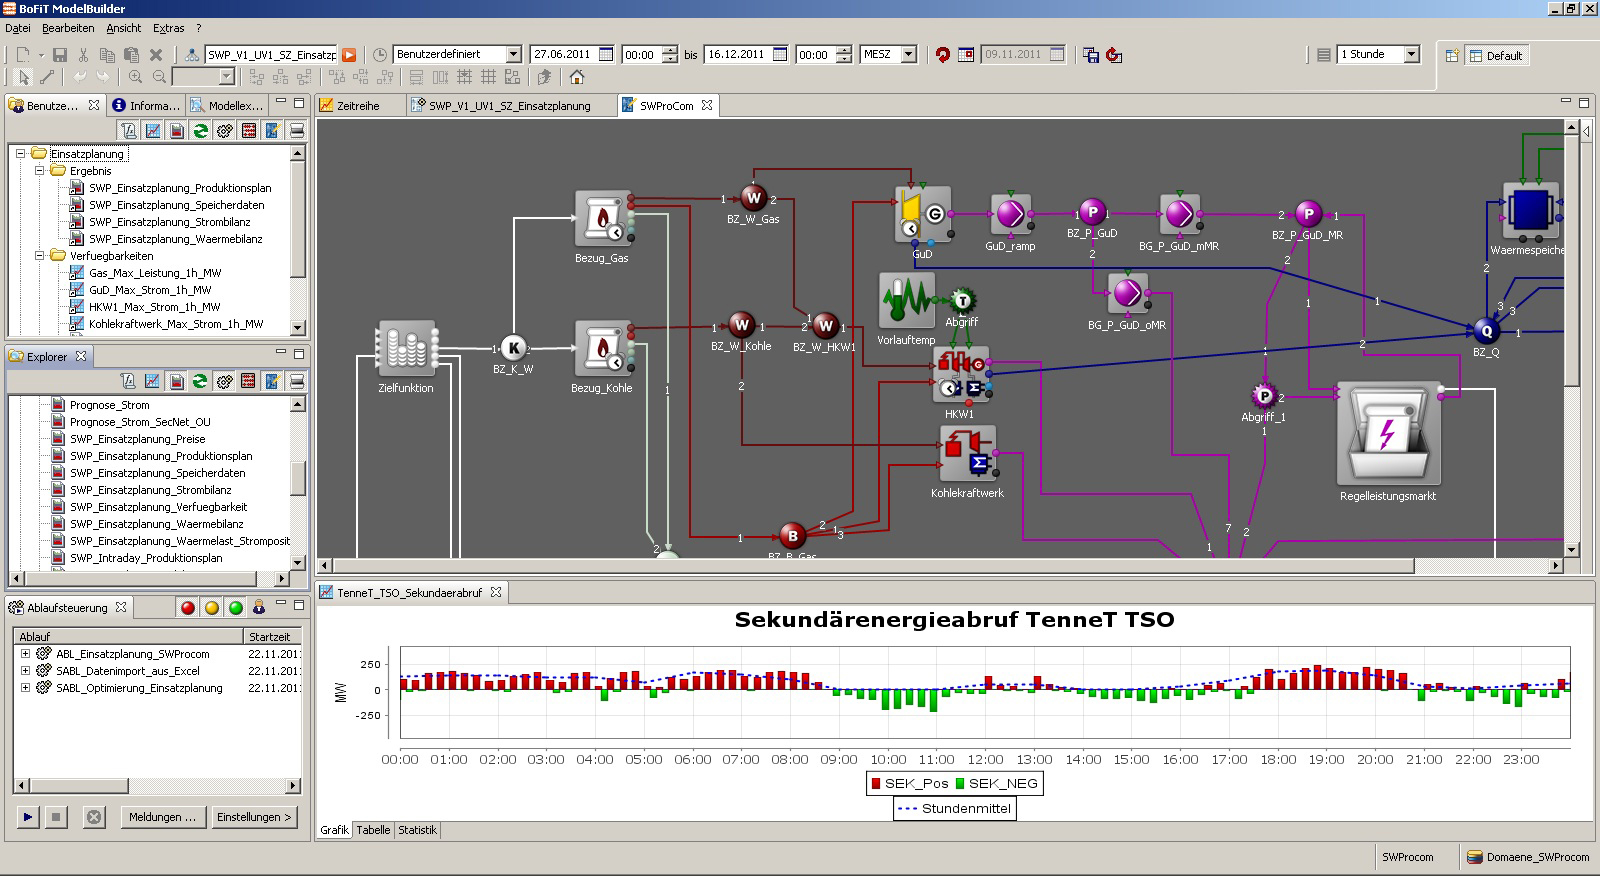Click the home icon in toolbar
The height and width of the screenshot is (876, 1600).
point(577,77)
